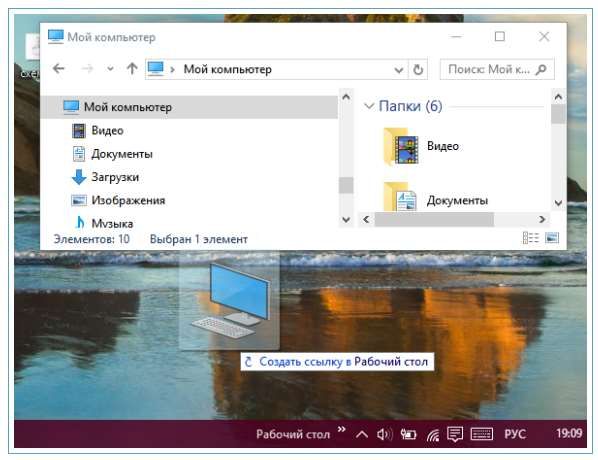Go up one folder level
Screen dimensions: 598x460
tap(132, 69)
